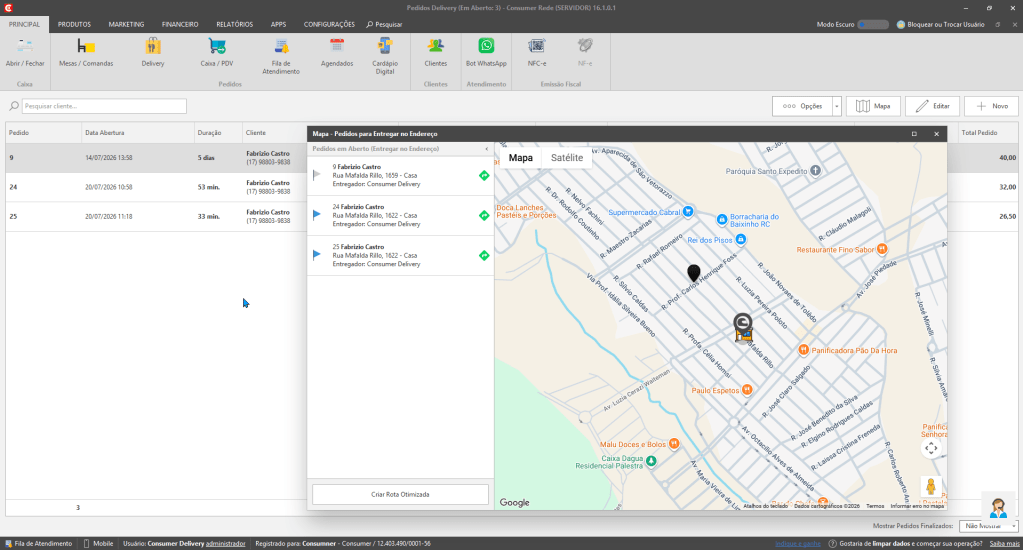Screen dimensions: 1023x550
Task: Sort by Total Pedido column header
Action: 988,132
